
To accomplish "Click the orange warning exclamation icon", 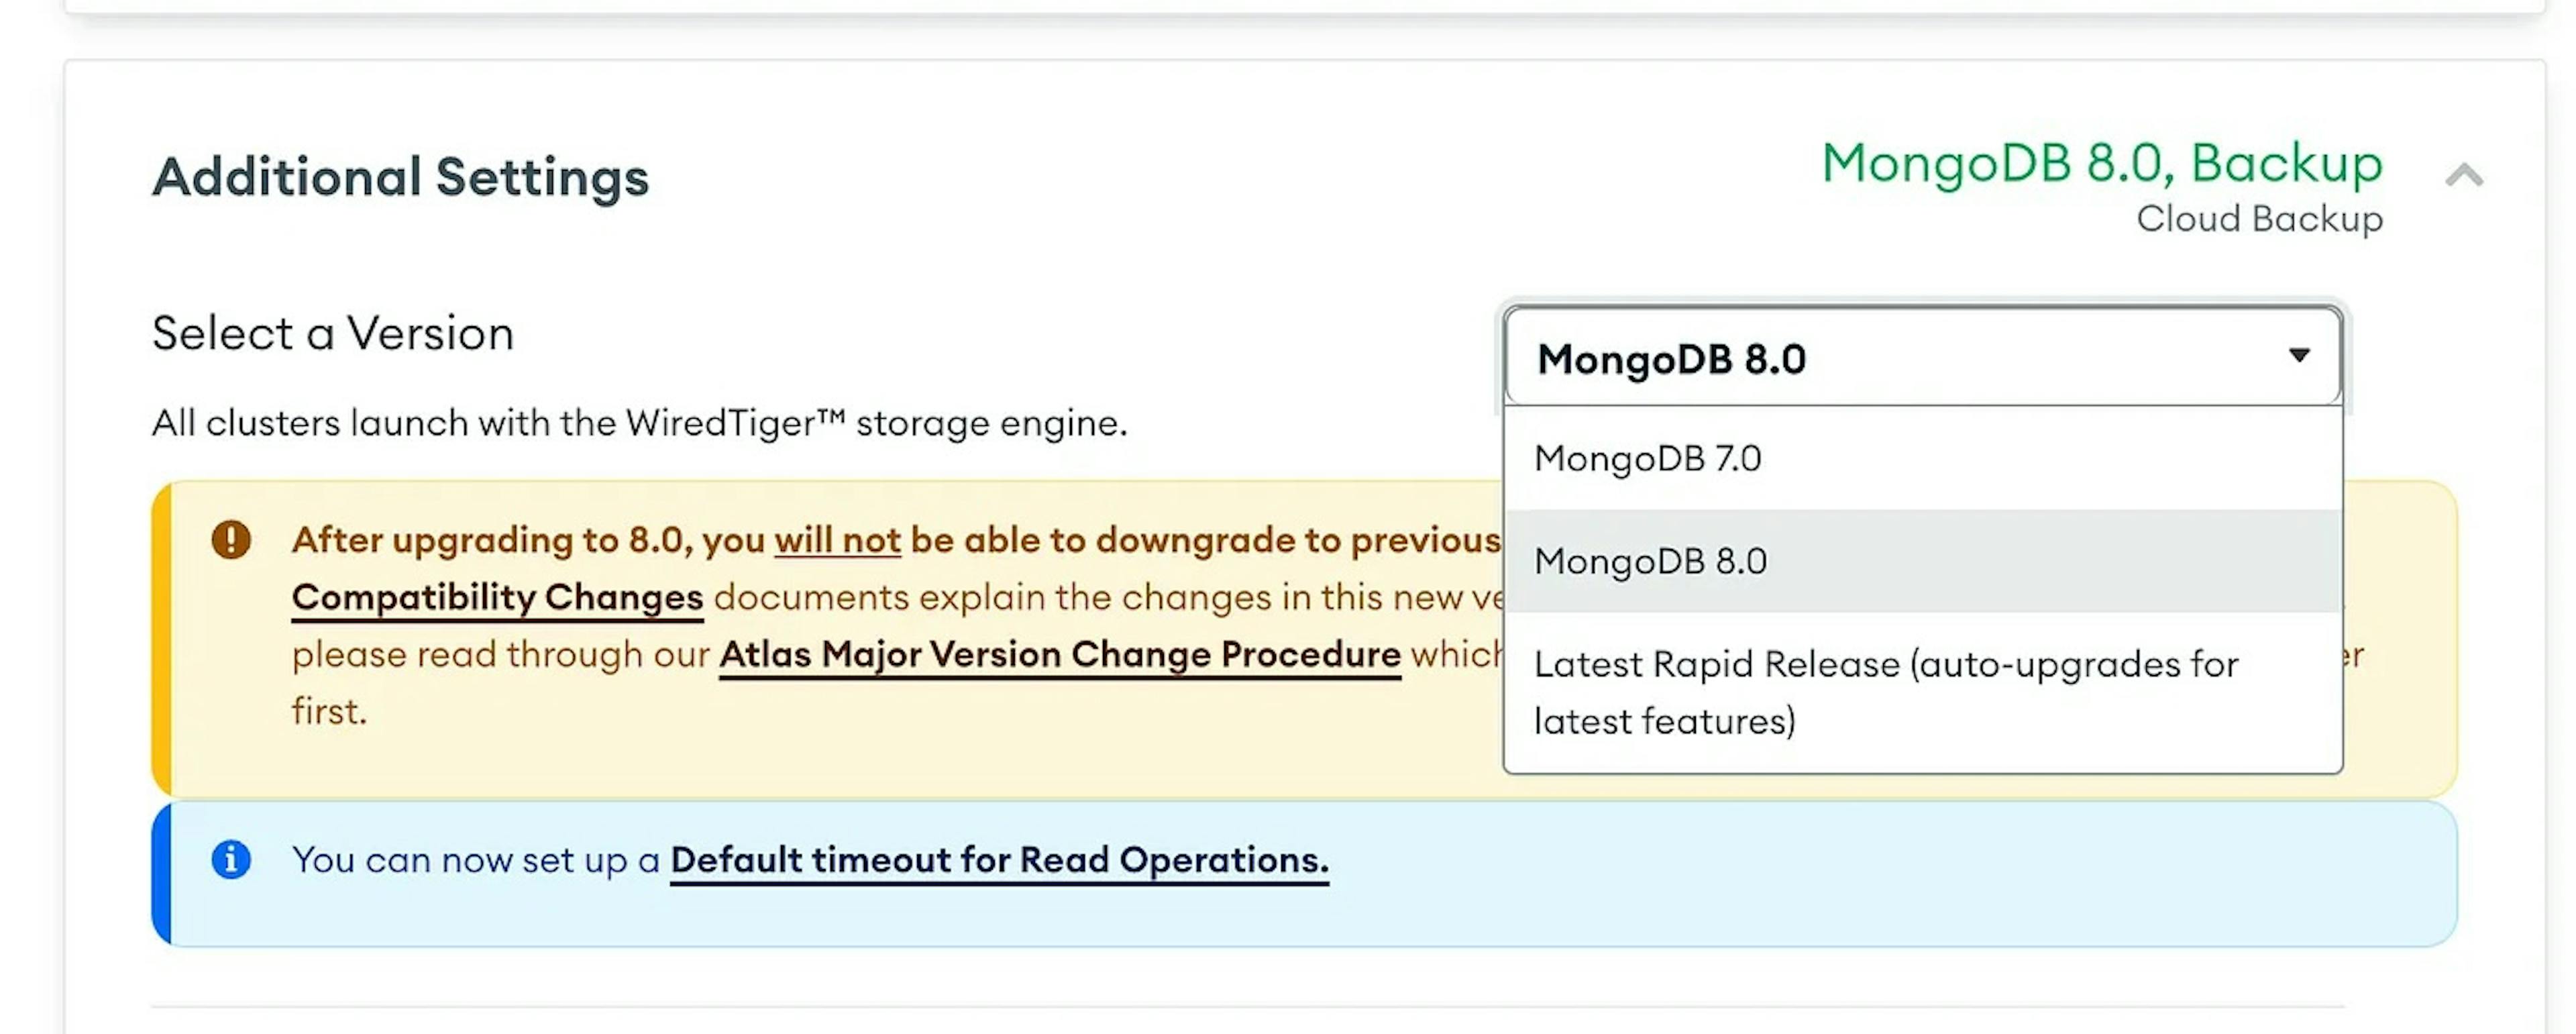I will coord(231,540).
